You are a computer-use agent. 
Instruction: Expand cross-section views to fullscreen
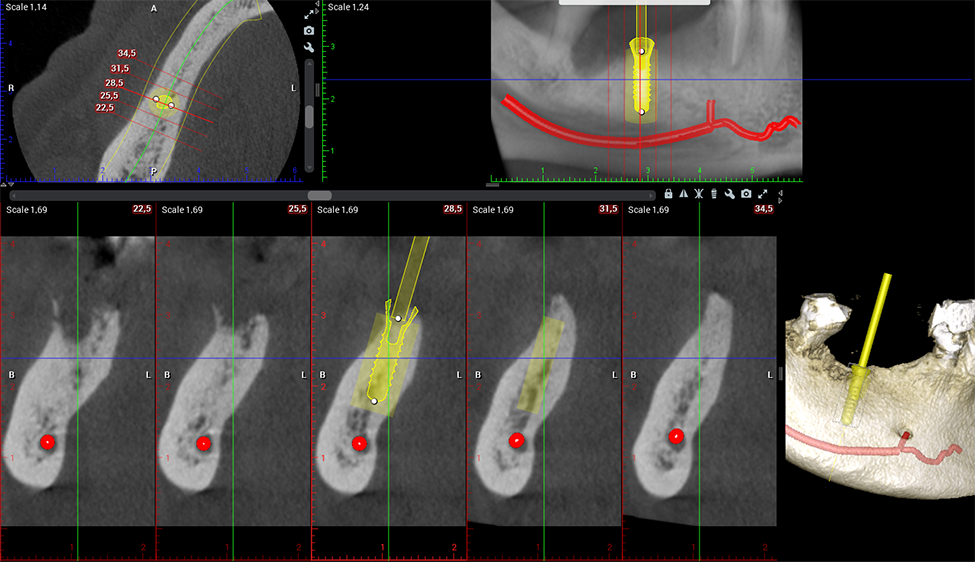click(x=762, y=194)
